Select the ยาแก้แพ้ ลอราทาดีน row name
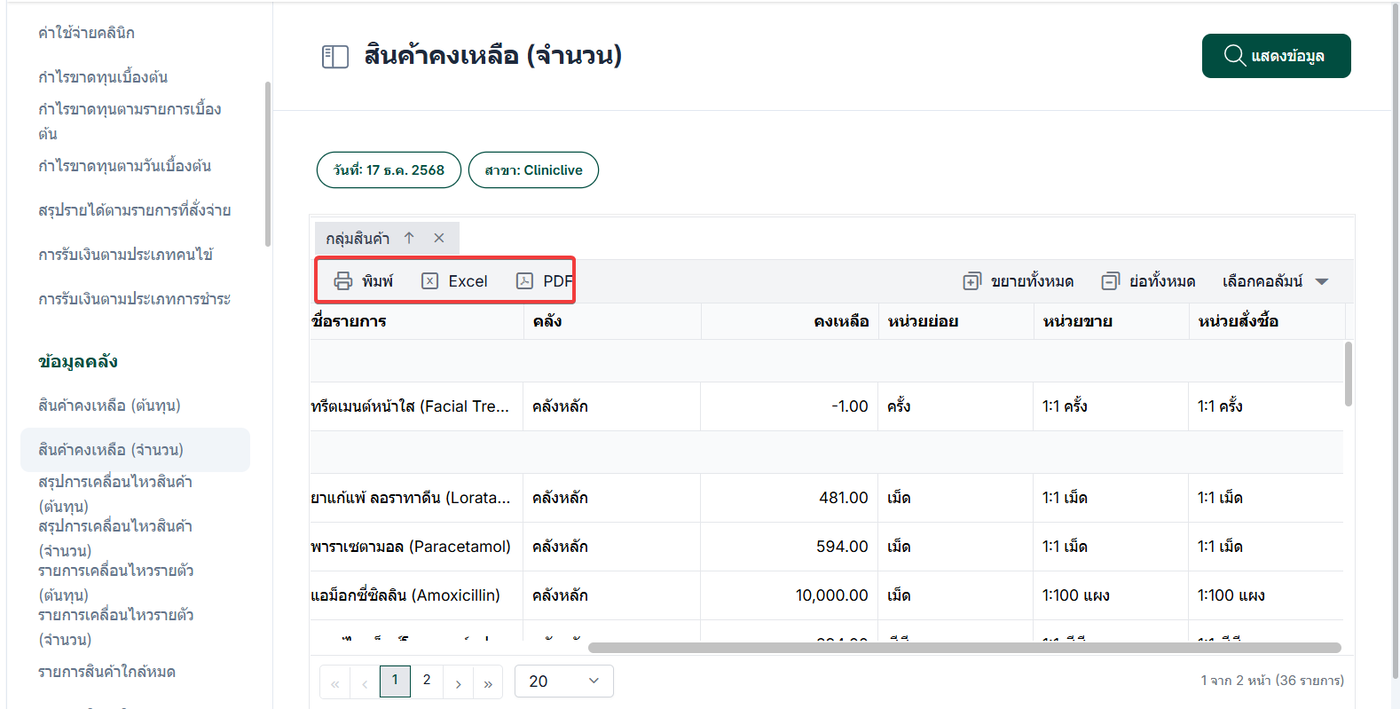The height and width of the screenshot is (709, 1400). coord(412,497)
